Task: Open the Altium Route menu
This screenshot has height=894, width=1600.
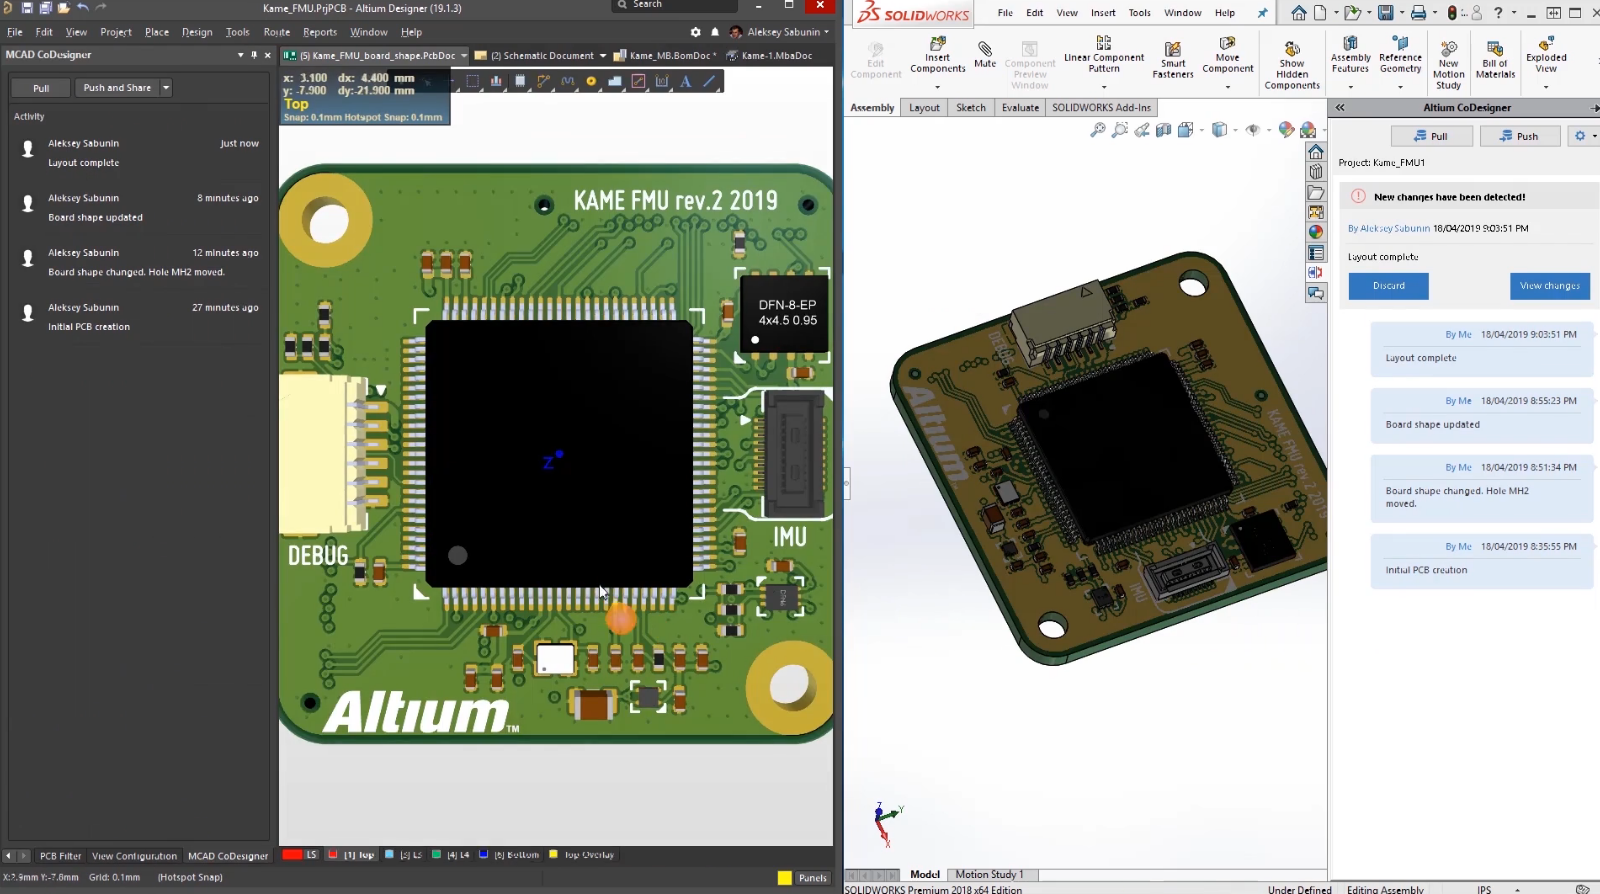Action: 277,32
